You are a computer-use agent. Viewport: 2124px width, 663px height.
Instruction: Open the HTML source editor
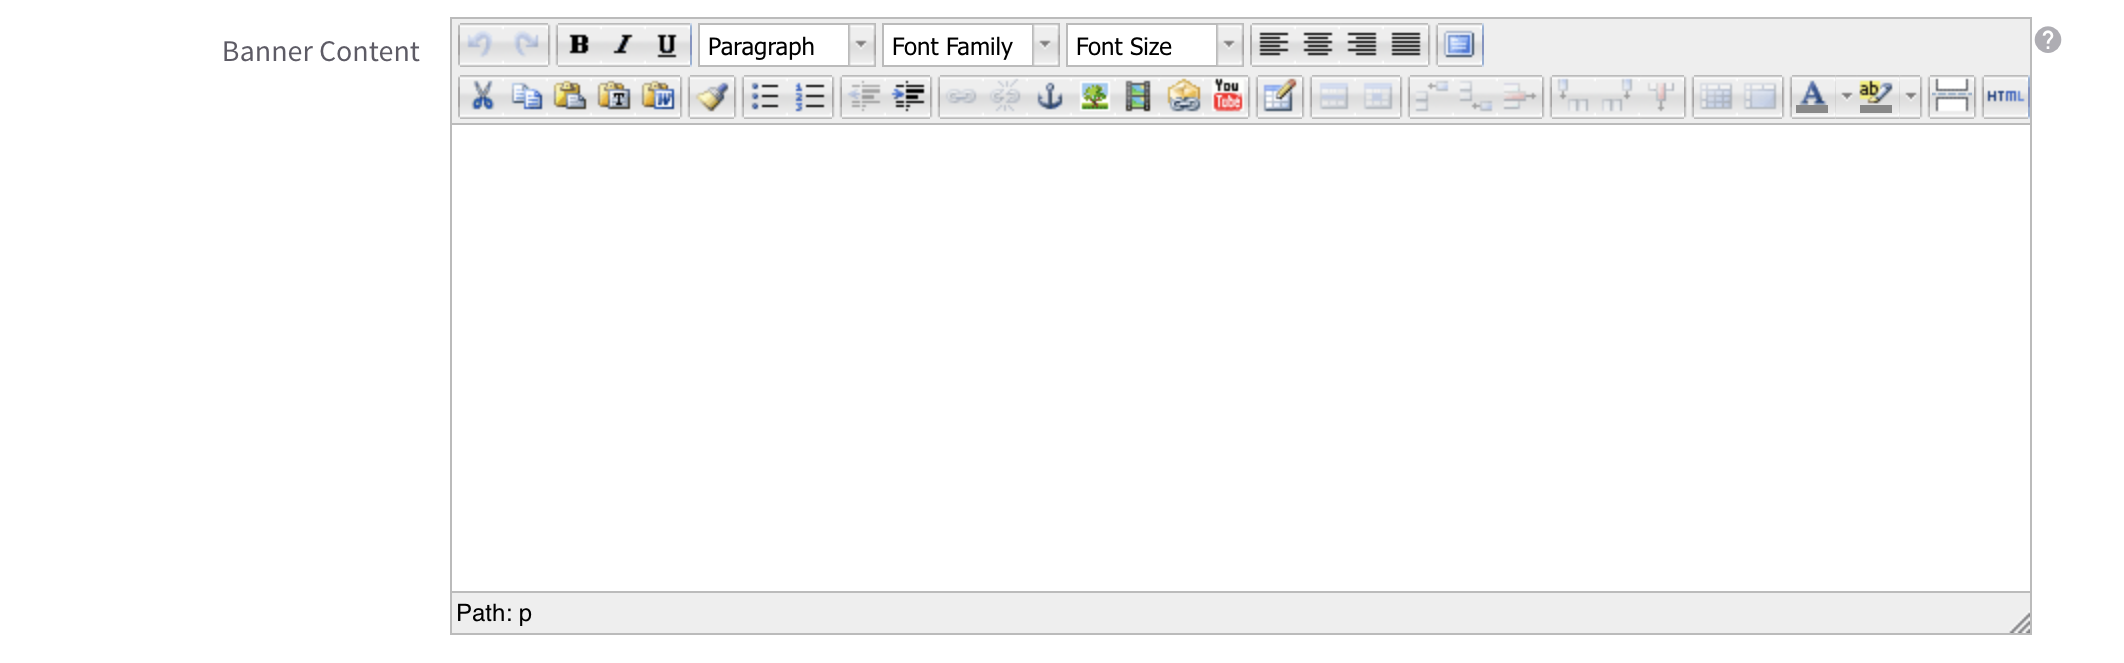click(x=2005, y=97)
